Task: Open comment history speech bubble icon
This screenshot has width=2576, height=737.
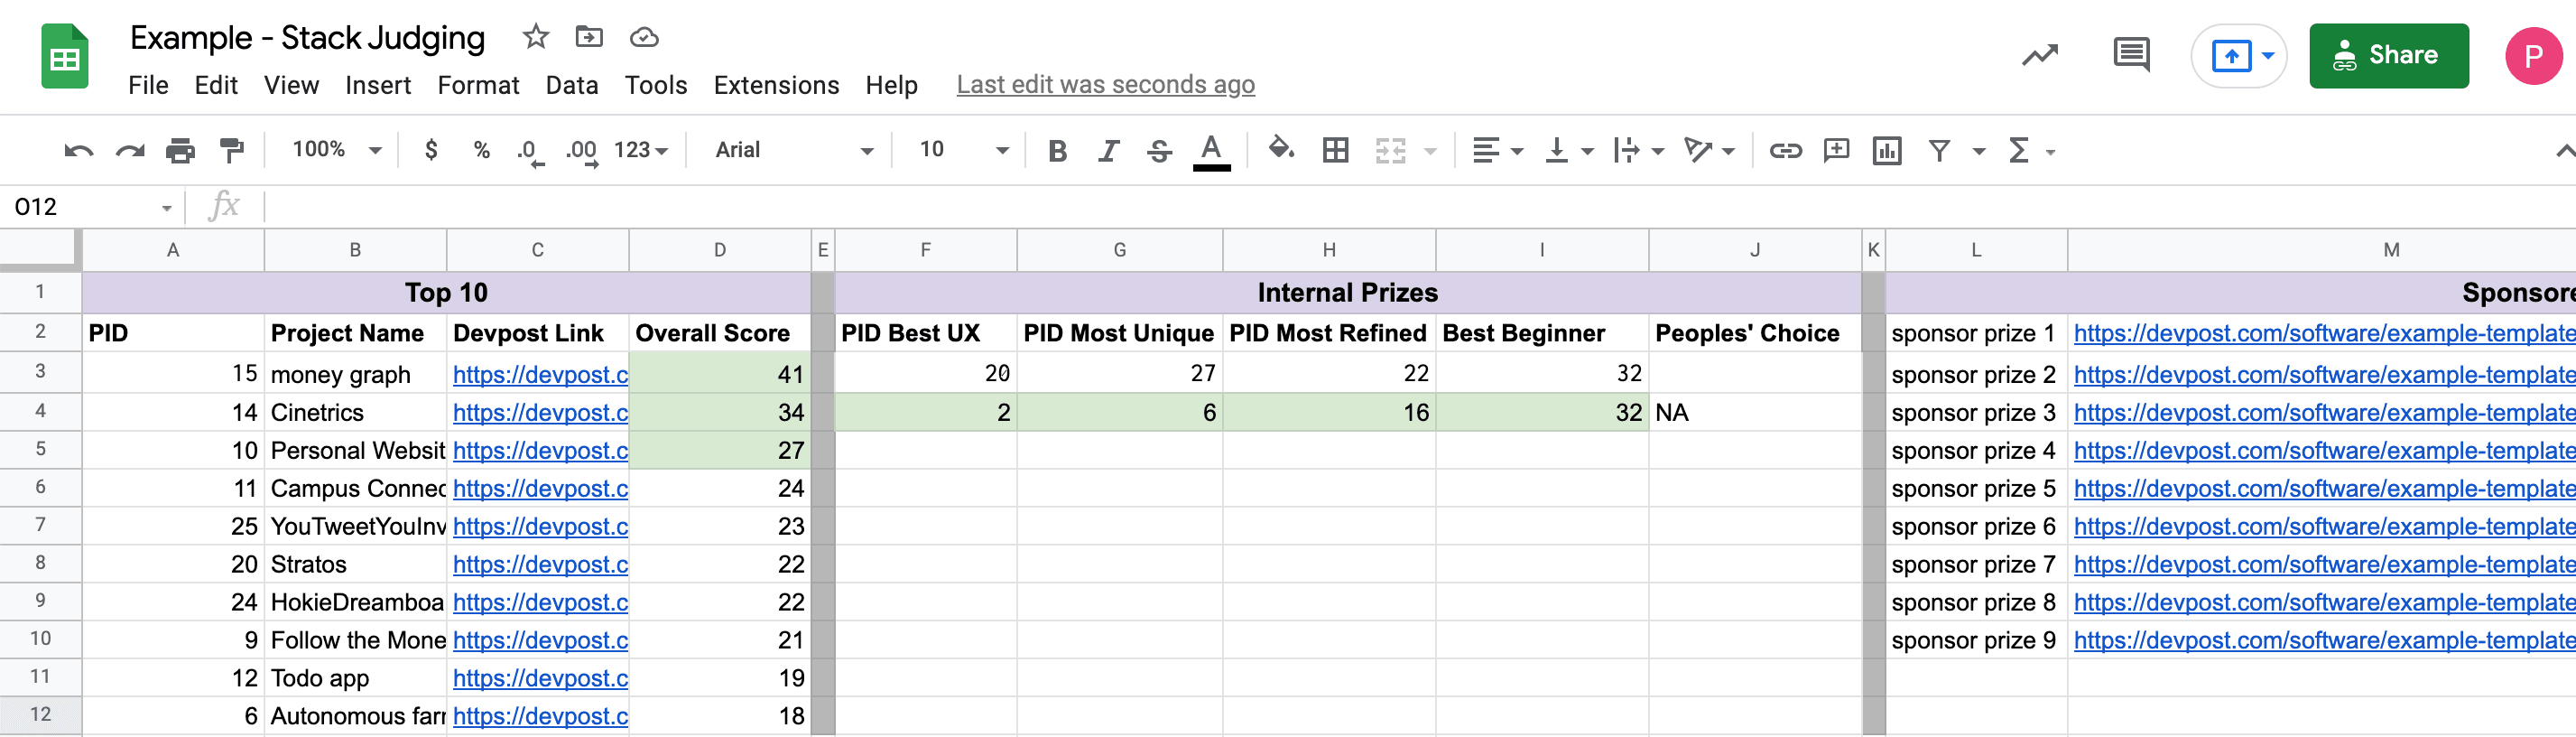Action: tap(2131, 54)
